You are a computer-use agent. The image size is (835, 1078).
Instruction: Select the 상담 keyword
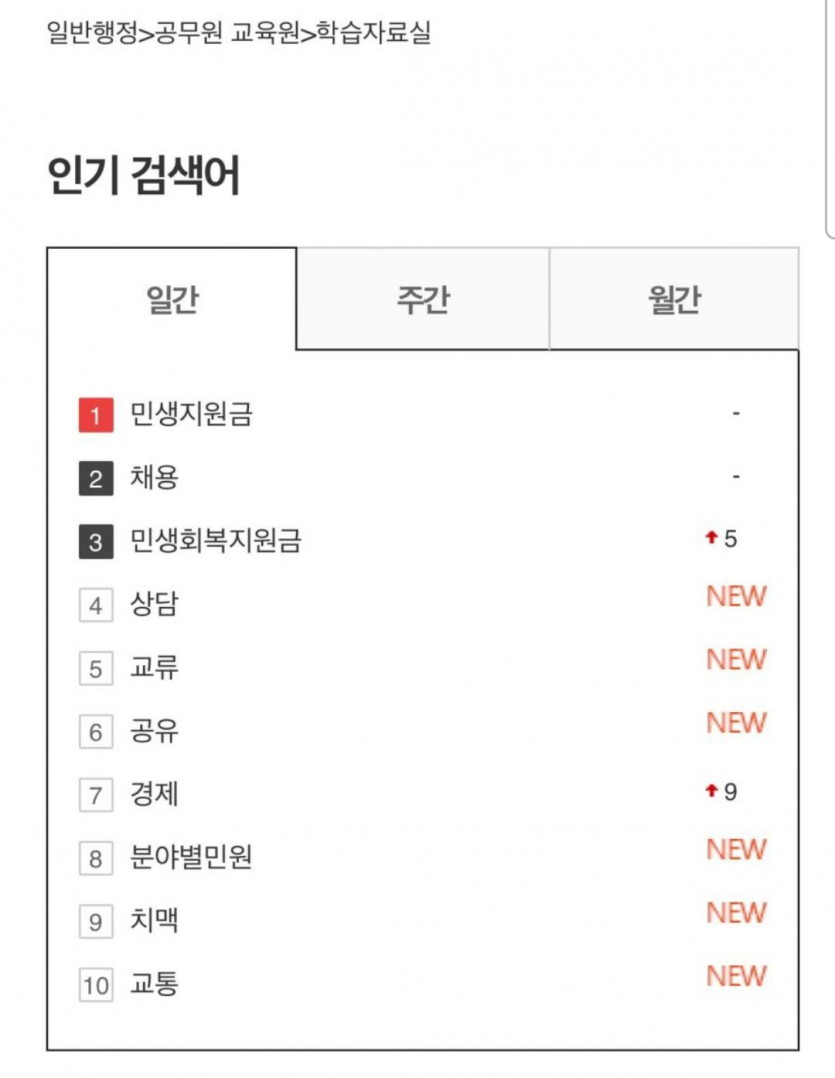coord(155,604)
